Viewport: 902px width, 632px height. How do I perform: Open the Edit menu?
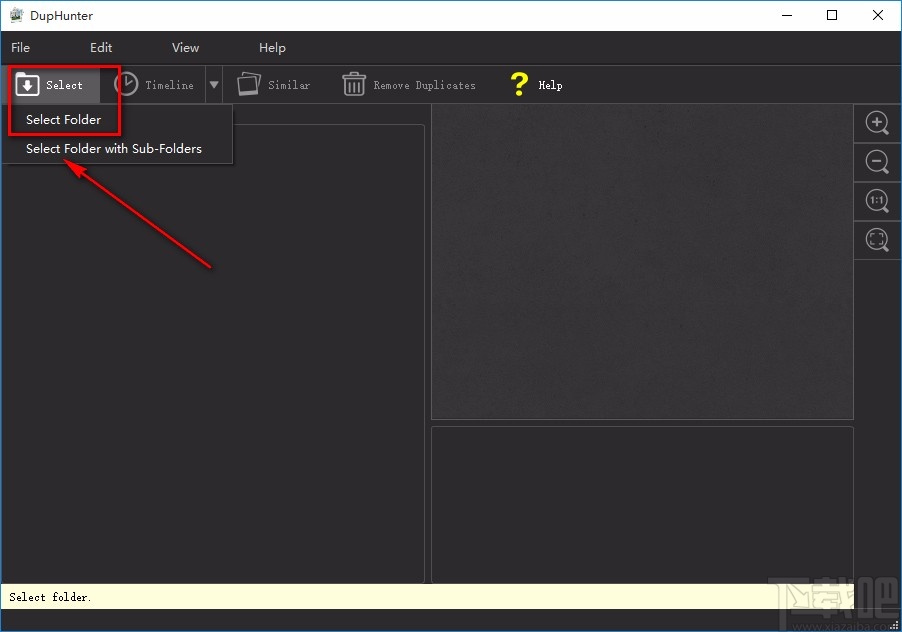point(101,48)
